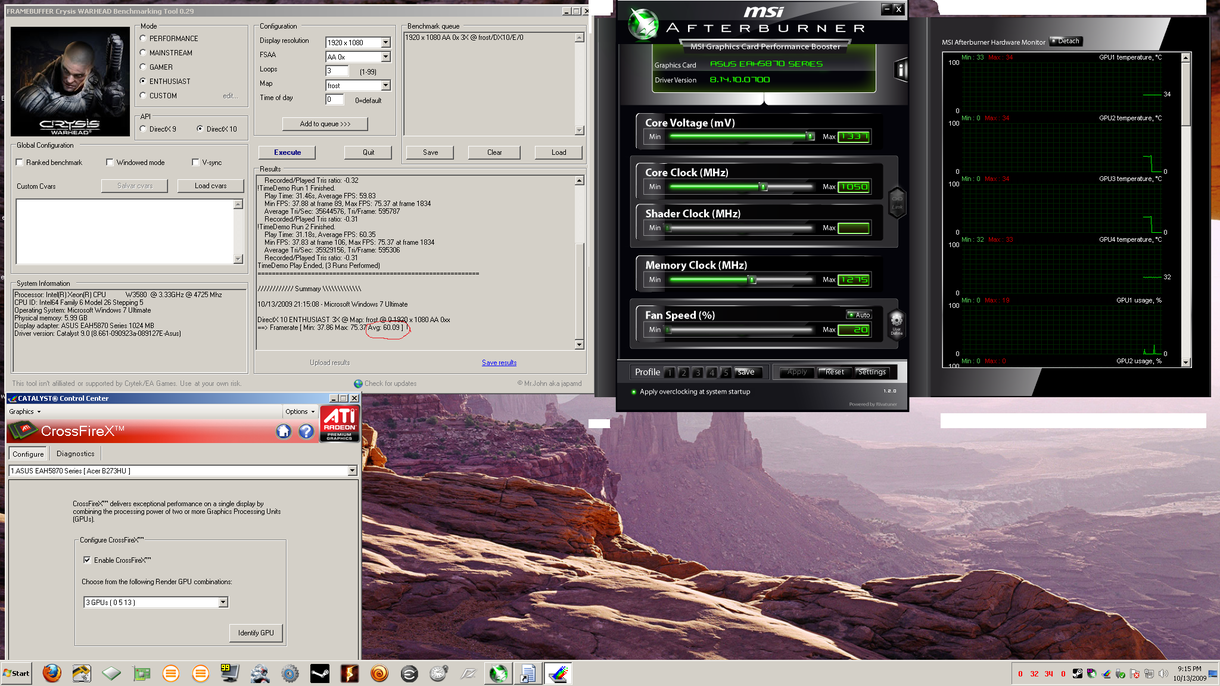Click the blue gear icon in taskbar

[290, 674]
